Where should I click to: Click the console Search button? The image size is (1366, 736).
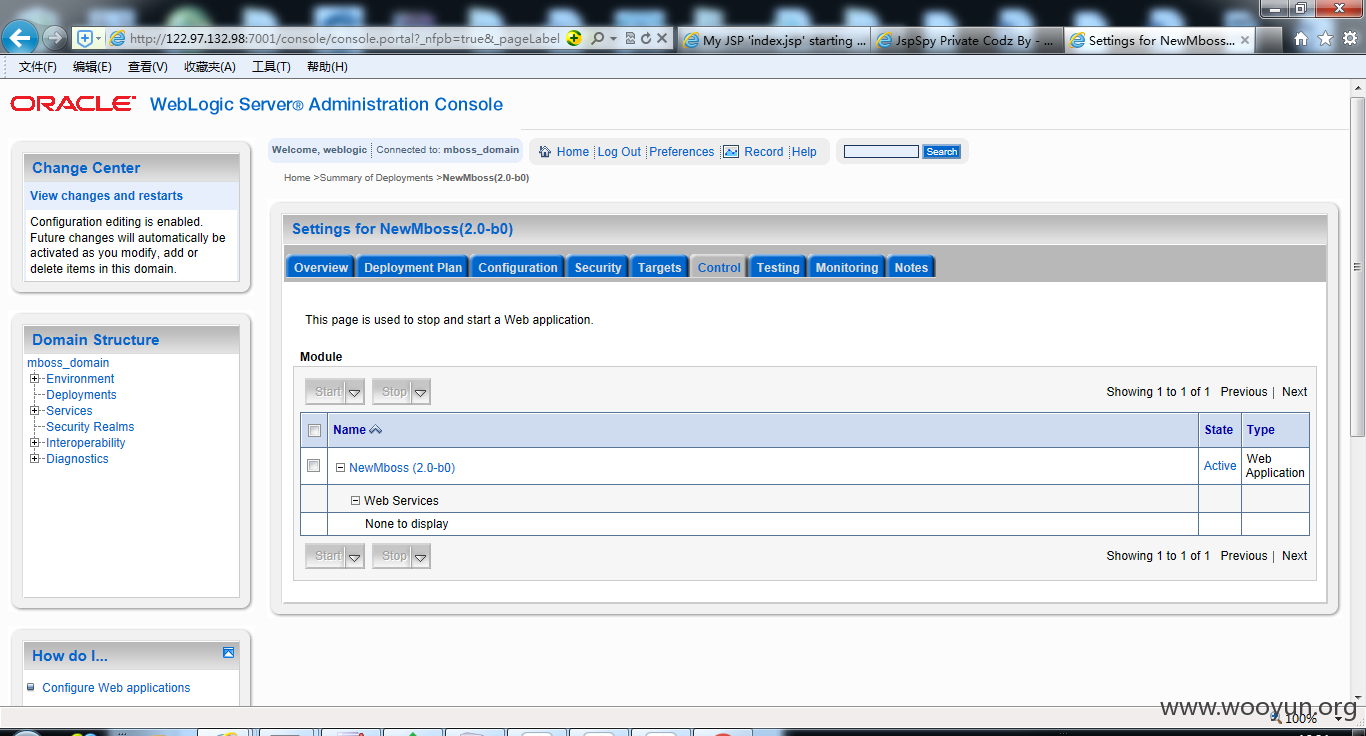[941, 152]
